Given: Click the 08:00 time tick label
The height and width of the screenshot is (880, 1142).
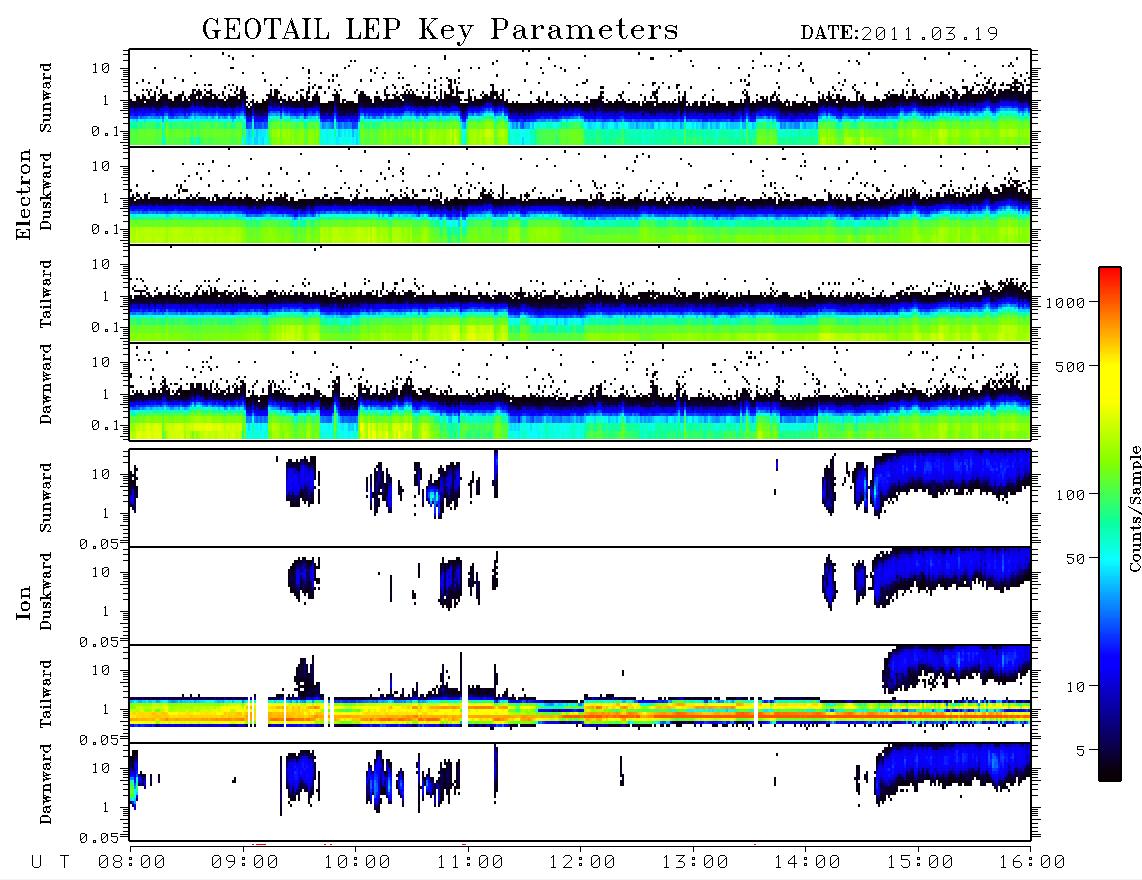Looking at the screenshot, I should (x=132, y=863).
